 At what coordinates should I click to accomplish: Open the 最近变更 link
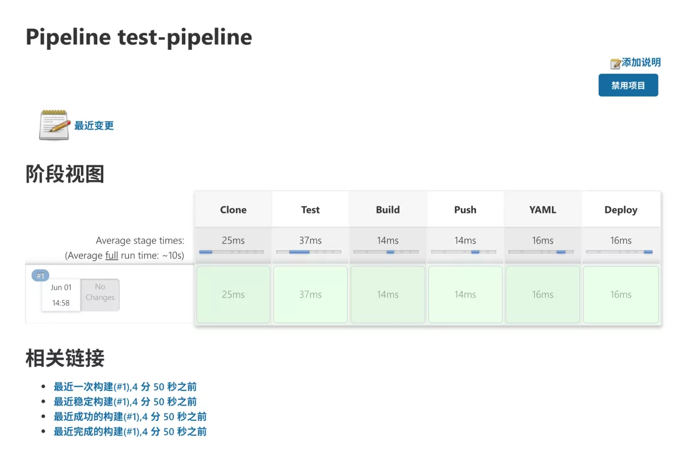[94, 126]
